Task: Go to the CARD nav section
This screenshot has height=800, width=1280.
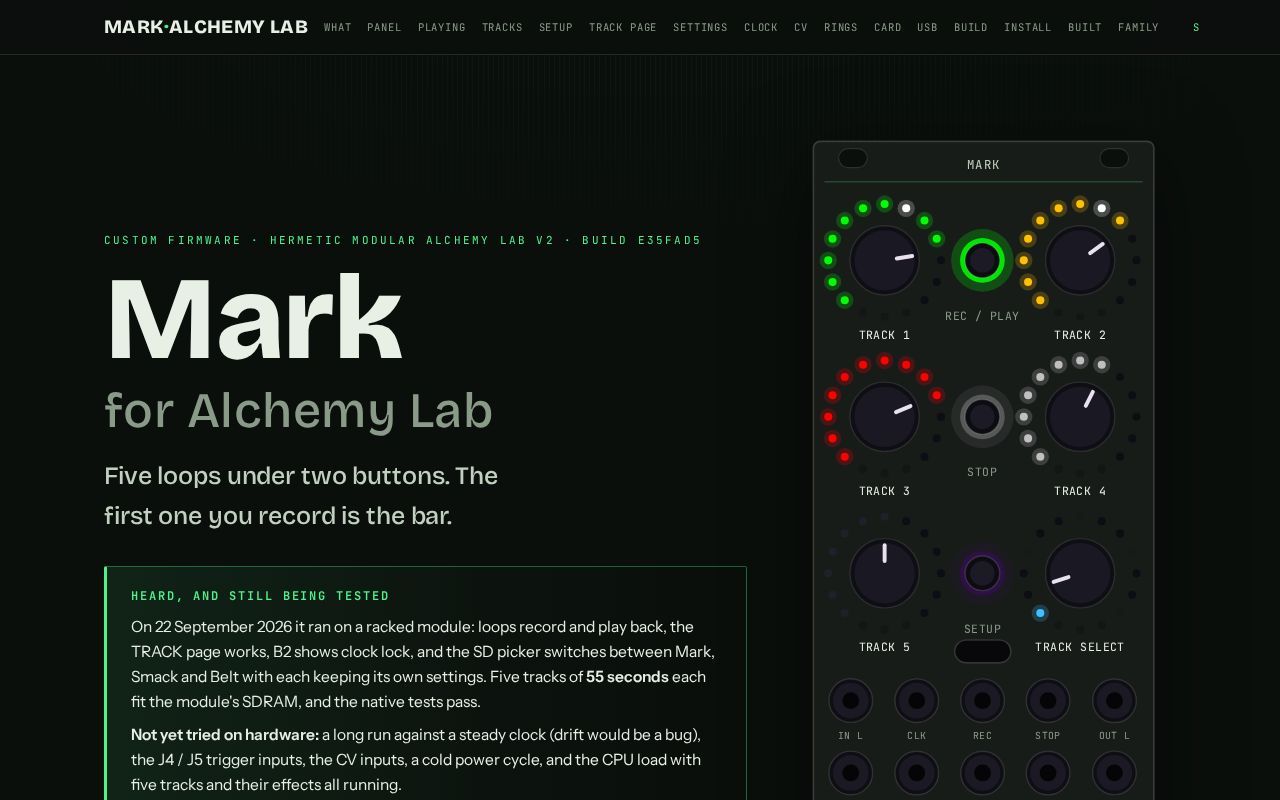Action: coord(888,28)
